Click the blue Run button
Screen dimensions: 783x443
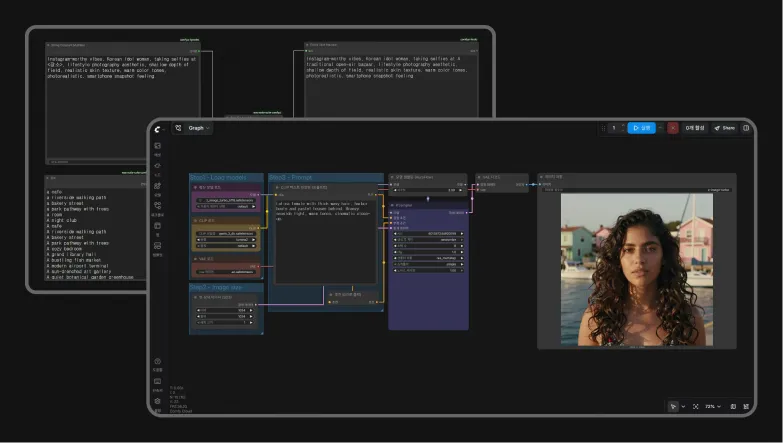641,128
